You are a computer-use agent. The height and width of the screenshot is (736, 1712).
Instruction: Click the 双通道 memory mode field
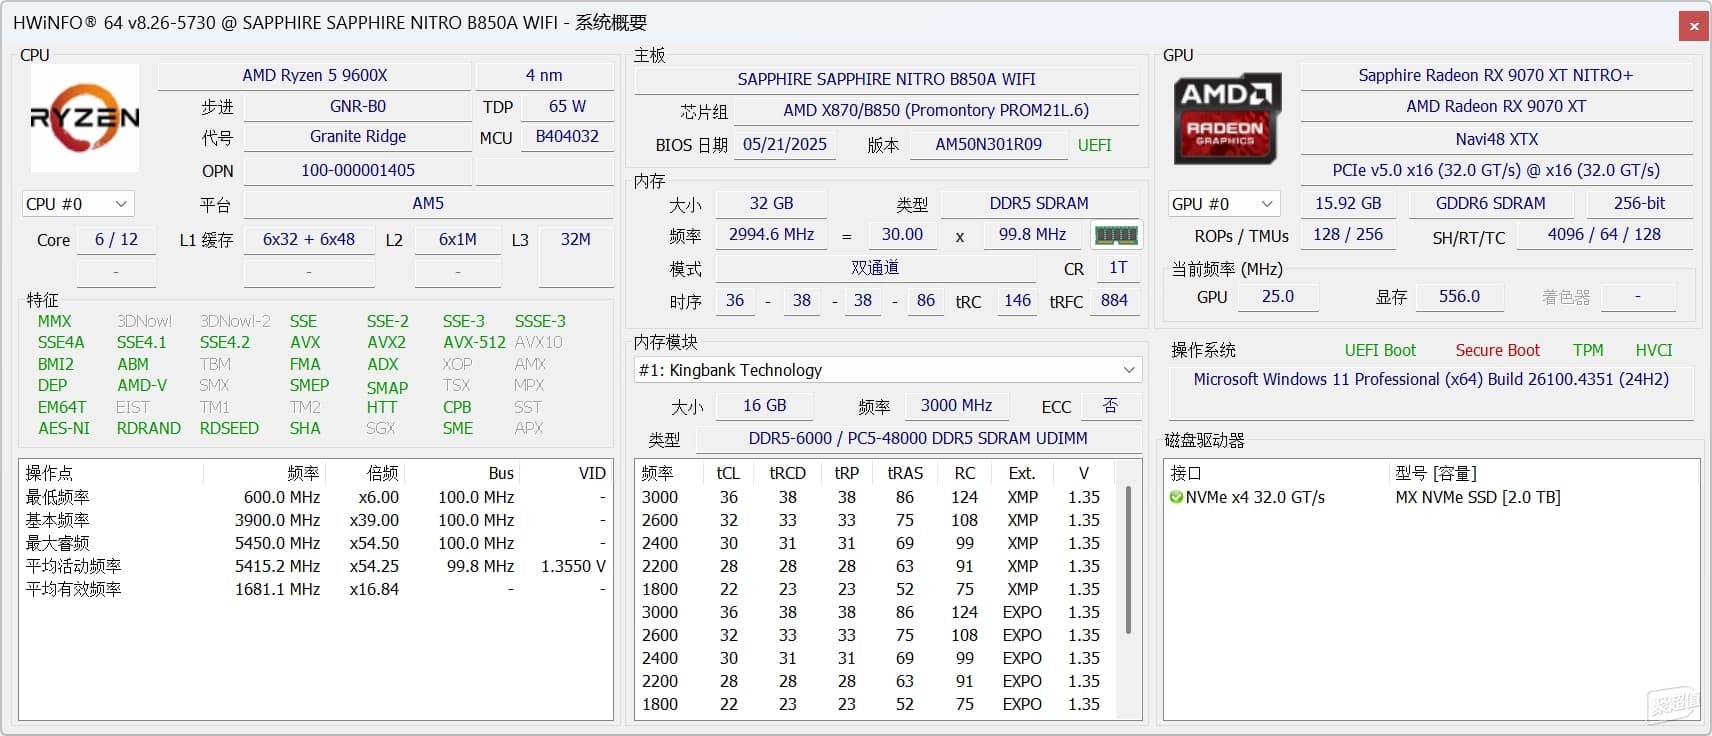(x=875, y=268)
